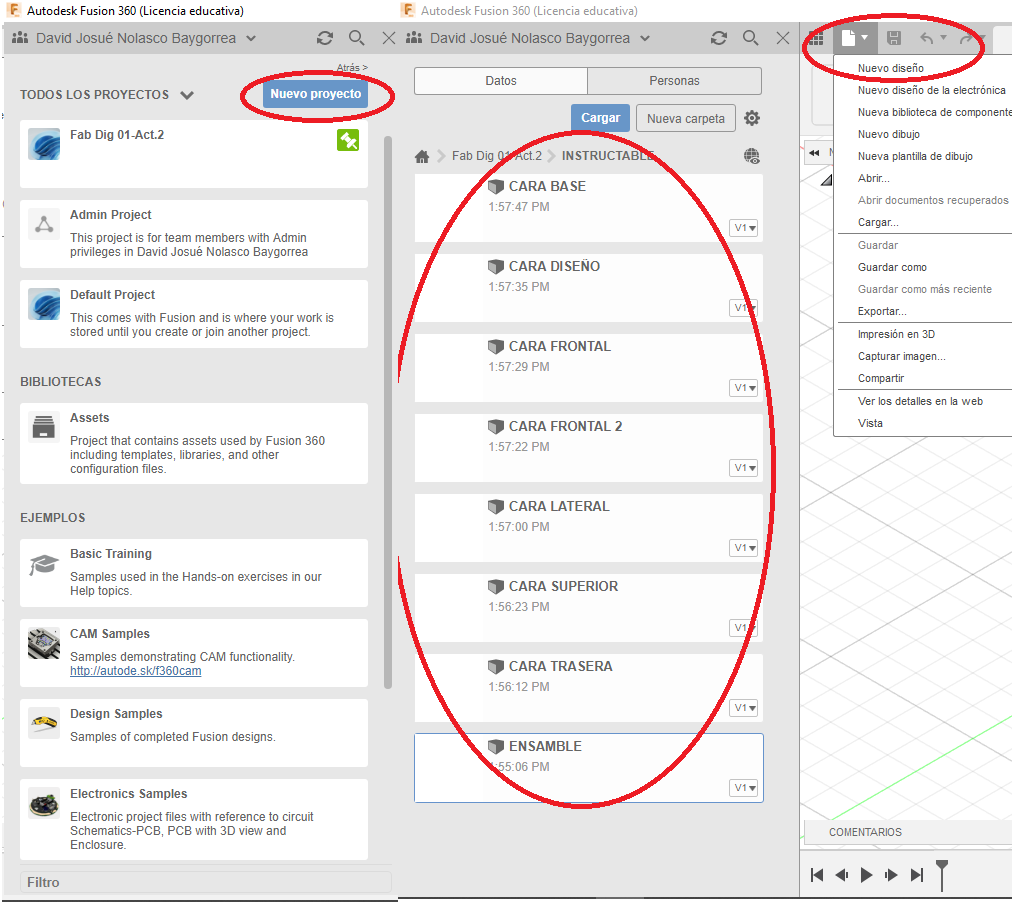Click the Save floppy disk icon
Viewport: 1012px width, 902px height.
(894, 38)
